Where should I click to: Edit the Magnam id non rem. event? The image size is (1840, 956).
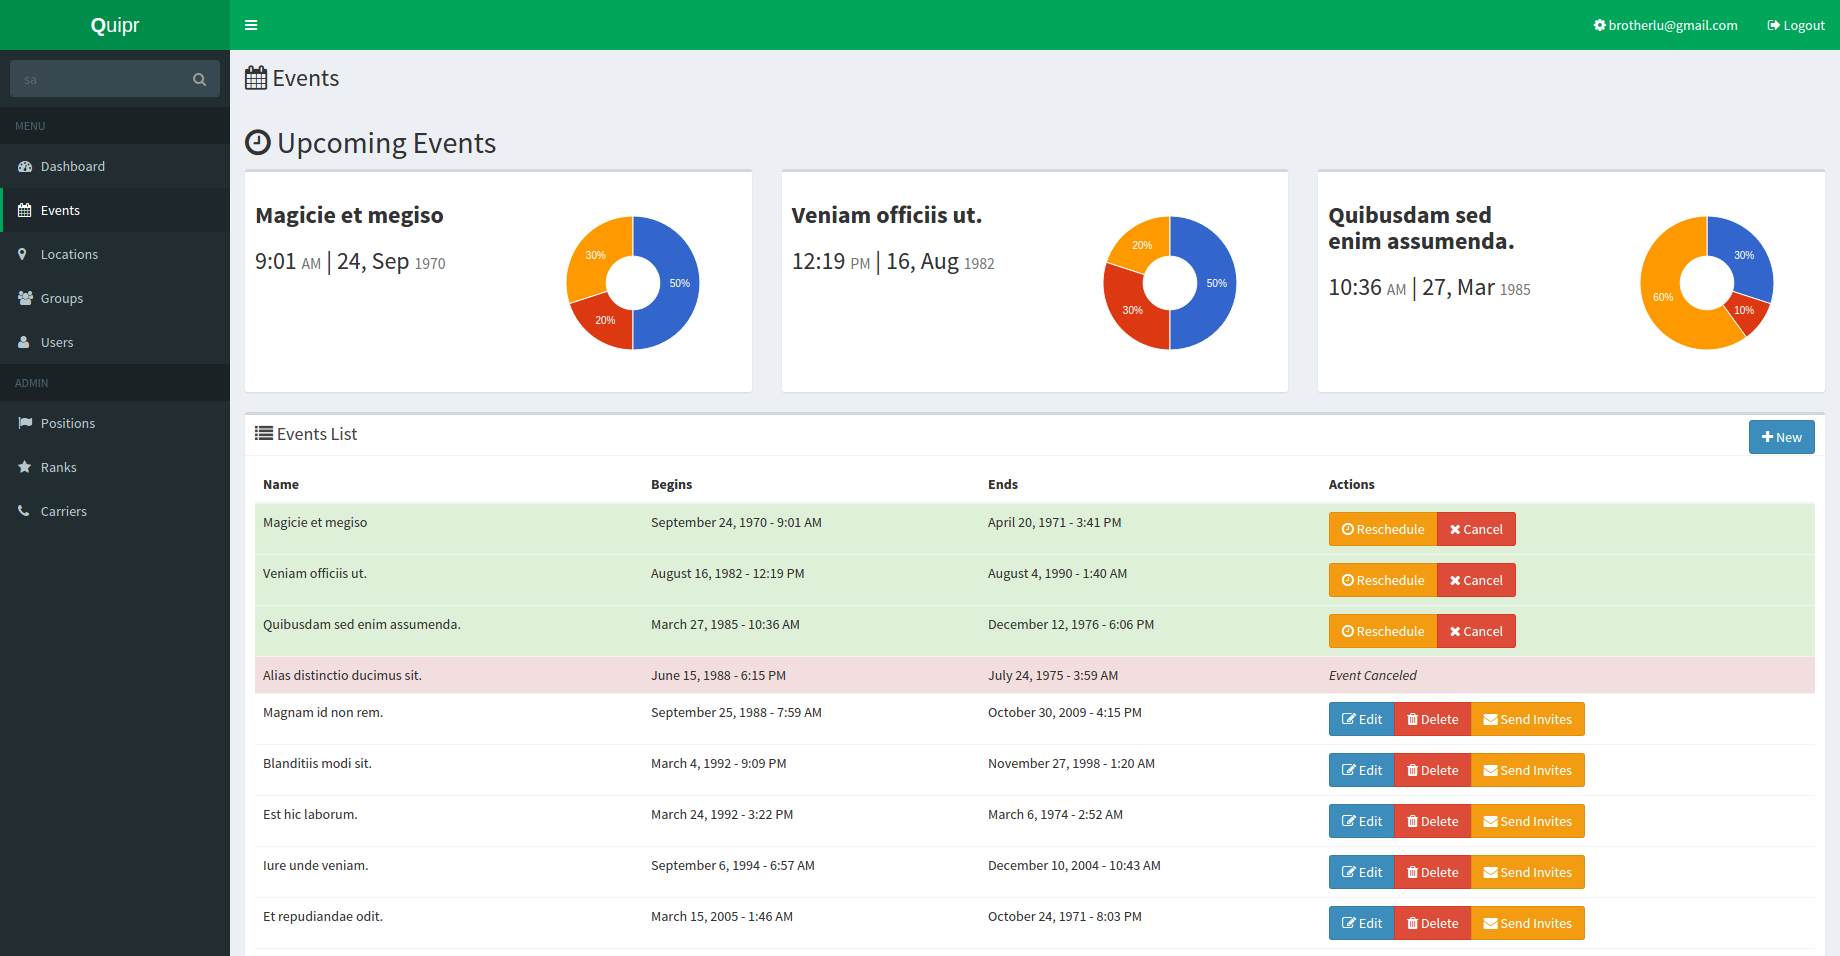tap(1361, 719)
